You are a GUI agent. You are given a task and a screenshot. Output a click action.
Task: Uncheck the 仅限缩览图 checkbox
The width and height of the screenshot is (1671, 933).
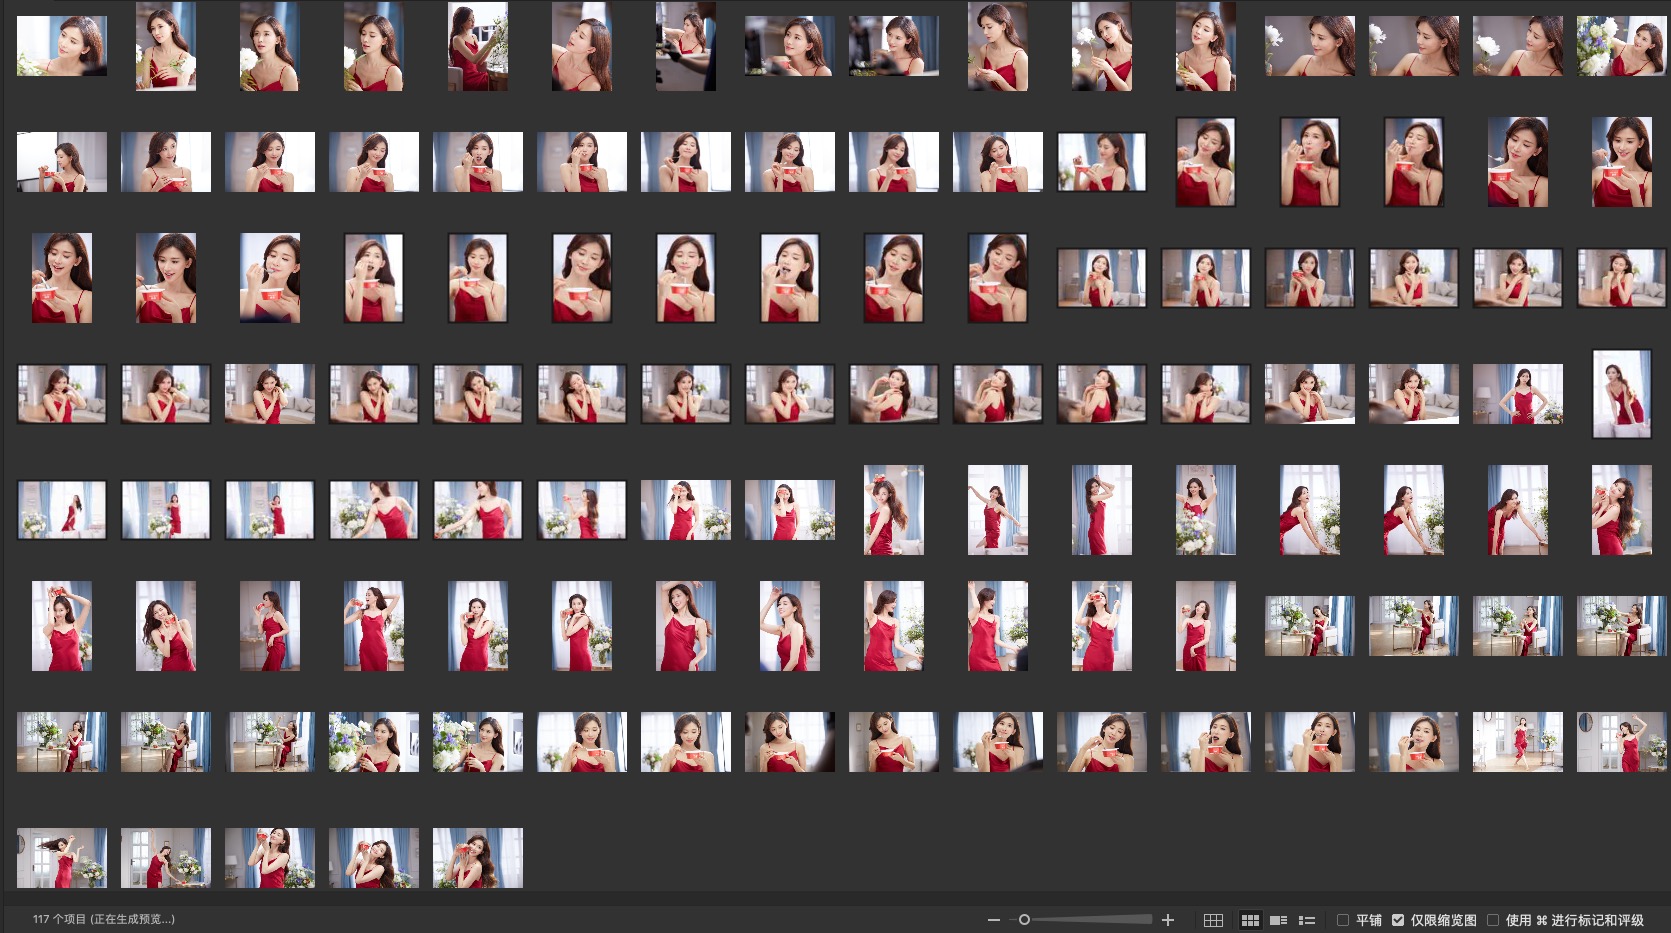click(x=1398, y=920)
